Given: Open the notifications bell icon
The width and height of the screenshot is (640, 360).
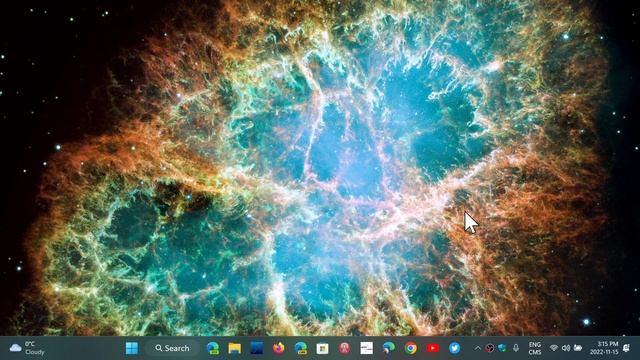Looking at the screenshot, I should [626, 348].
